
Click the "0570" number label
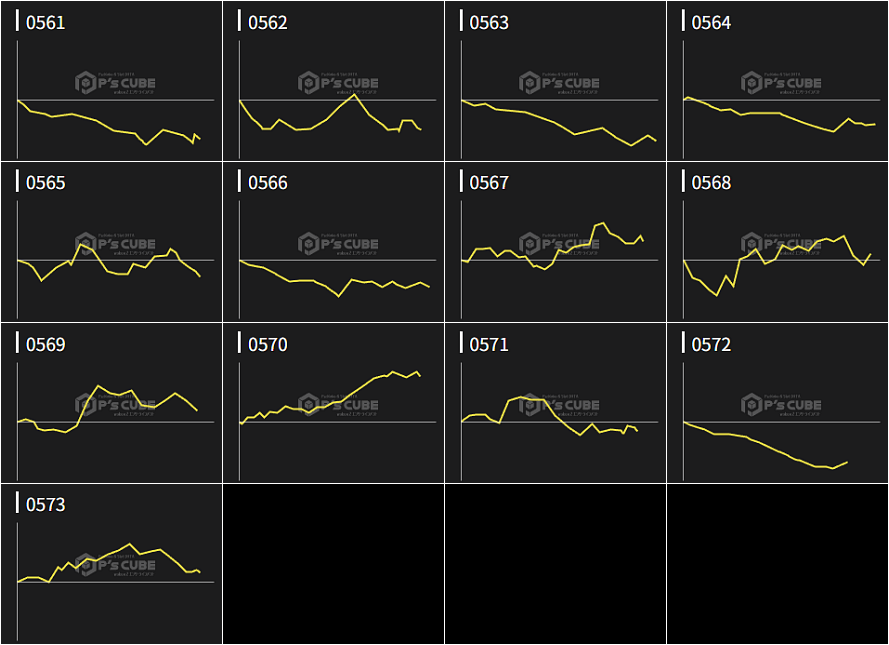point(267,345)
